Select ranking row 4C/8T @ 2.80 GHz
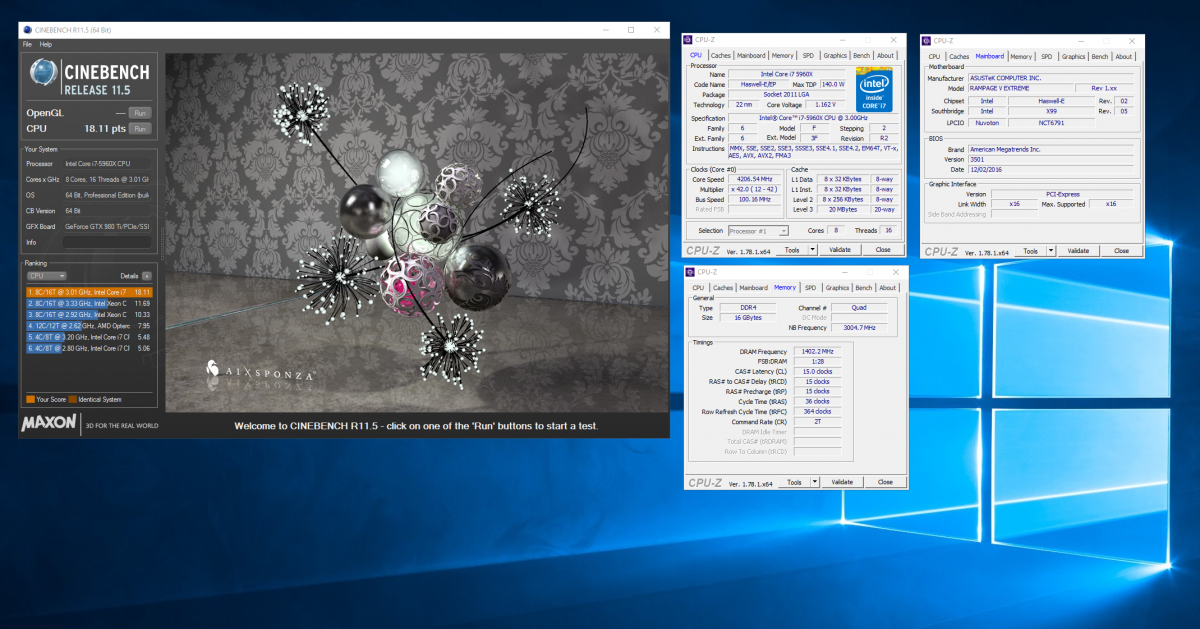Viewport: 1200px width, 629px height. tap(89, 348)
